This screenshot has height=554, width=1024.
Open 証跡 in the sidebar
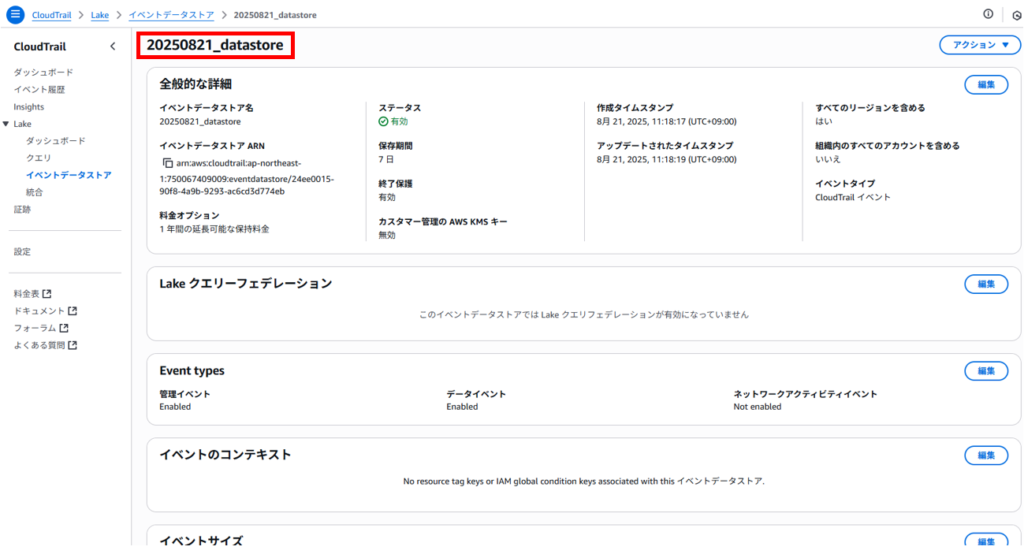22,210
